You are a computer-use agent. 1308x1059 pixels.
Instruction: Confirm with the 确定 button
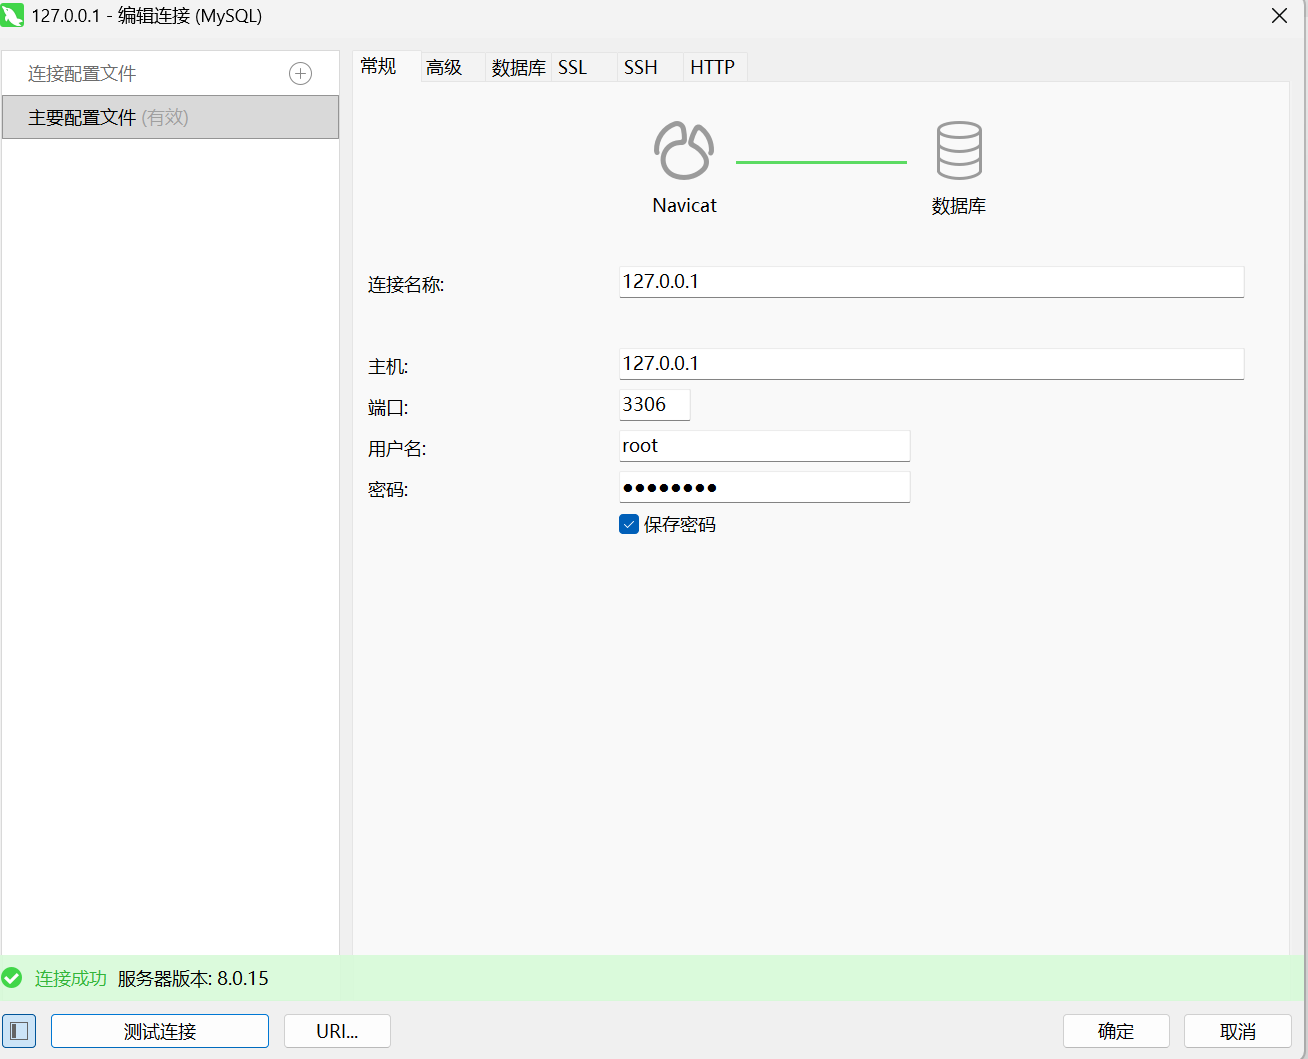[x=1116, y=1031]
